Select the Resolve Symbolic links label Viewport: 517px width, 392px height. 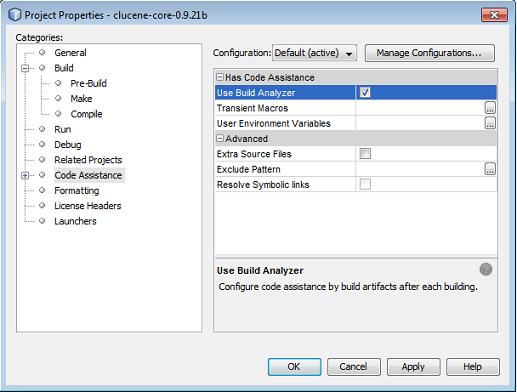tap(263, 185)
